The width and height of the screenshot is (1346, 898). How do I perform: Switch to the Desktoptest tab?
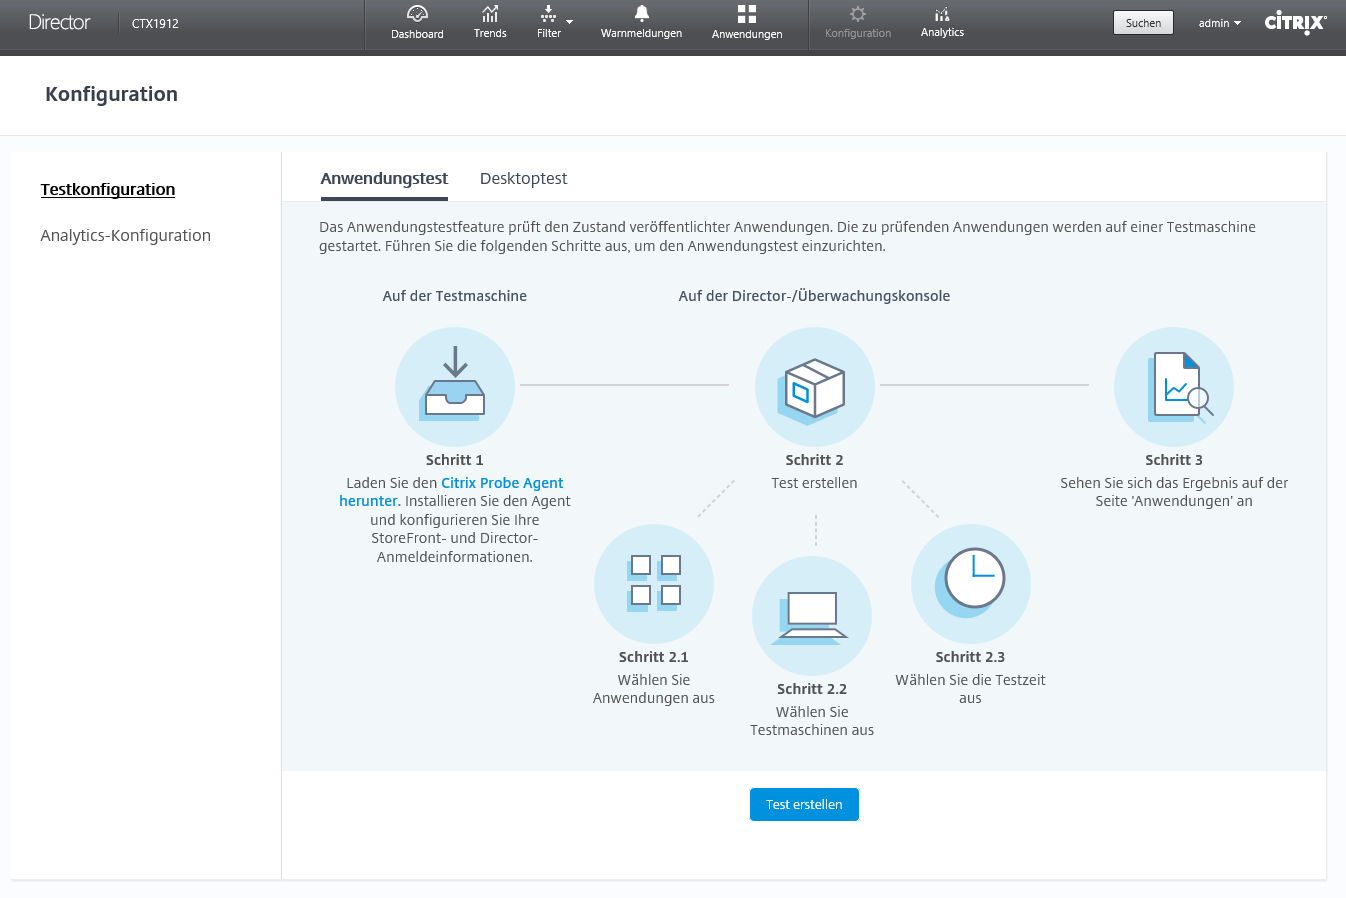[523, 178]
